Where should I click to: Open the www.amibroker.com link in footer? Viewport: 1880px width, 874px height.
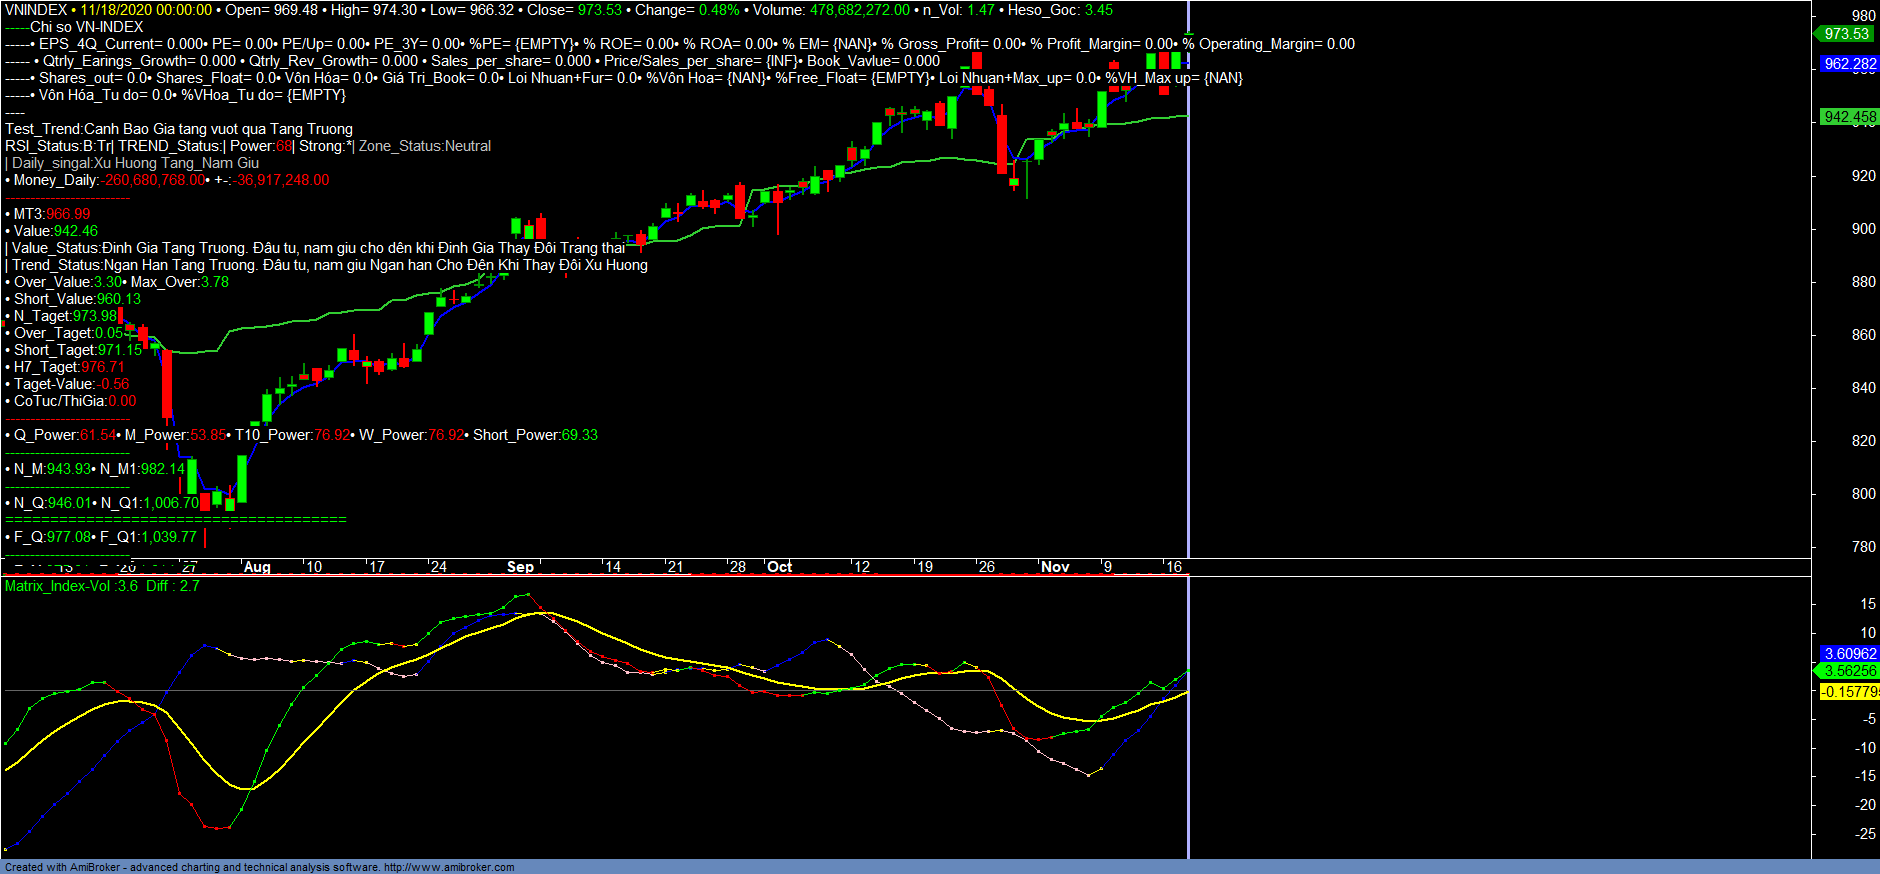point(449,867)
